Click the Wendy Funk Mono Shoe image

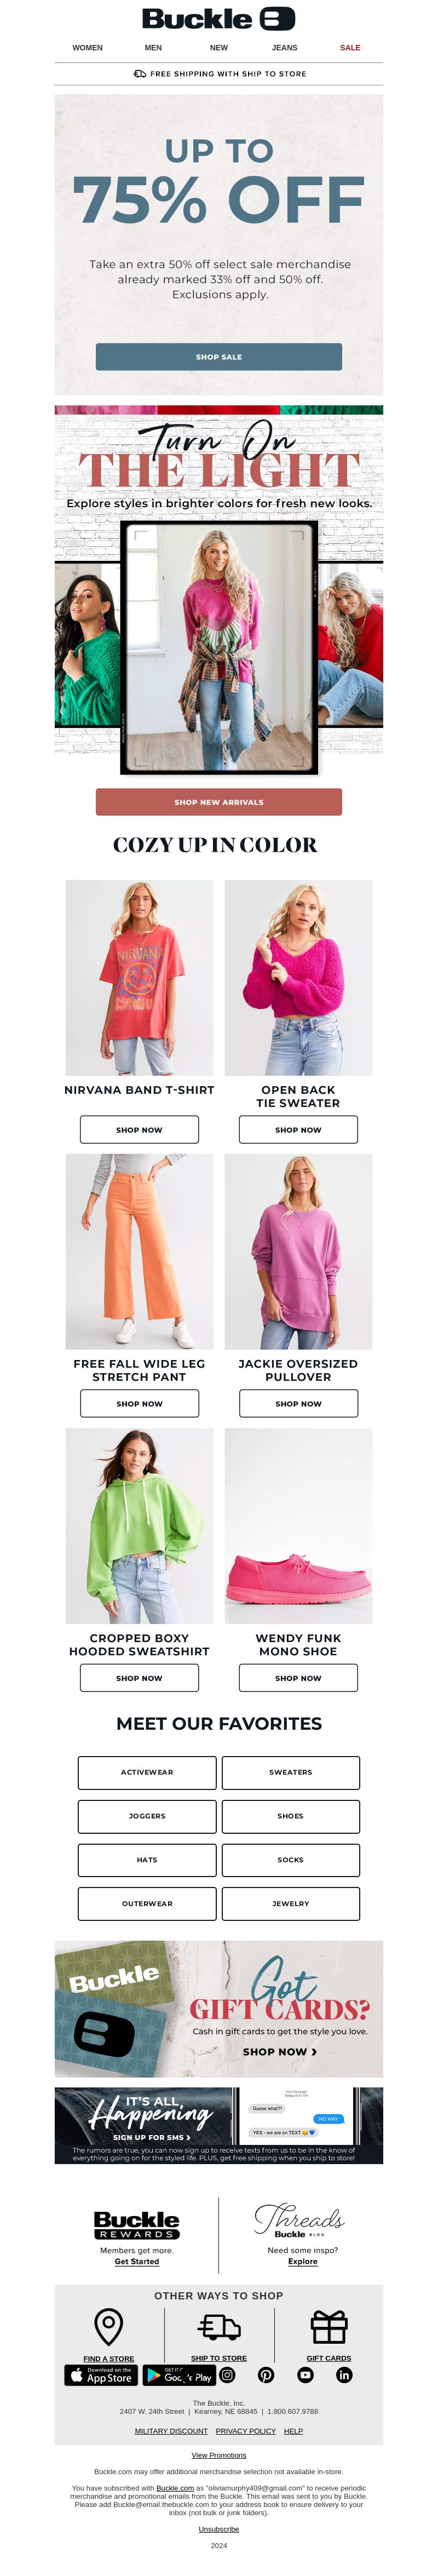[x=299, y=1526]
